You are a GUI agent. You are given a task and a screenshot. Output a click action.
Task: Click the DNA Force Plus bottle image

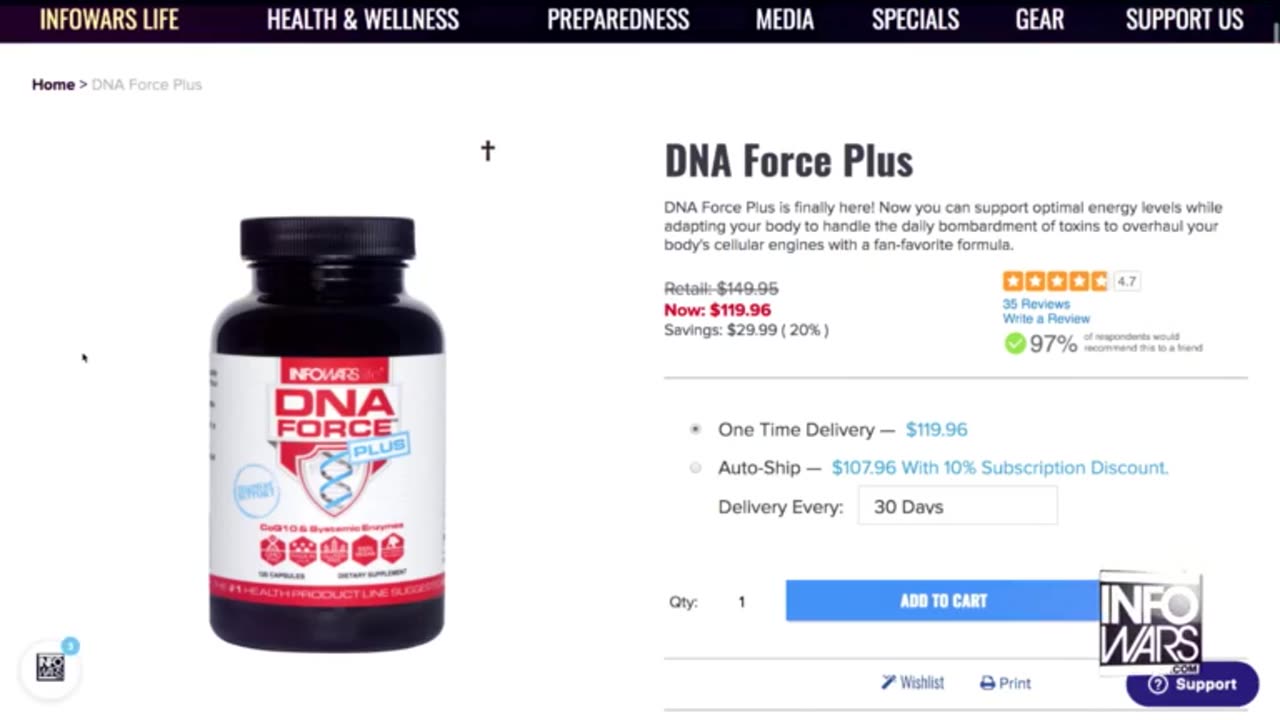(327, 434)
